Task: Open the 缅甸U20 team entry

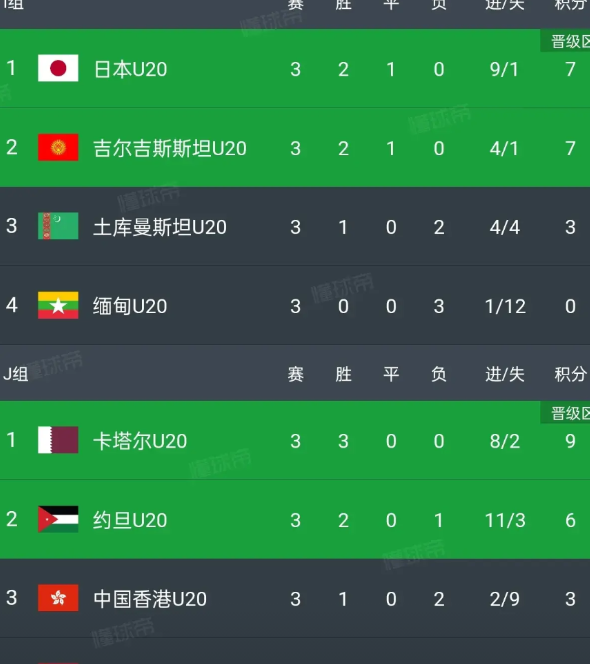Action: (130, 306)
